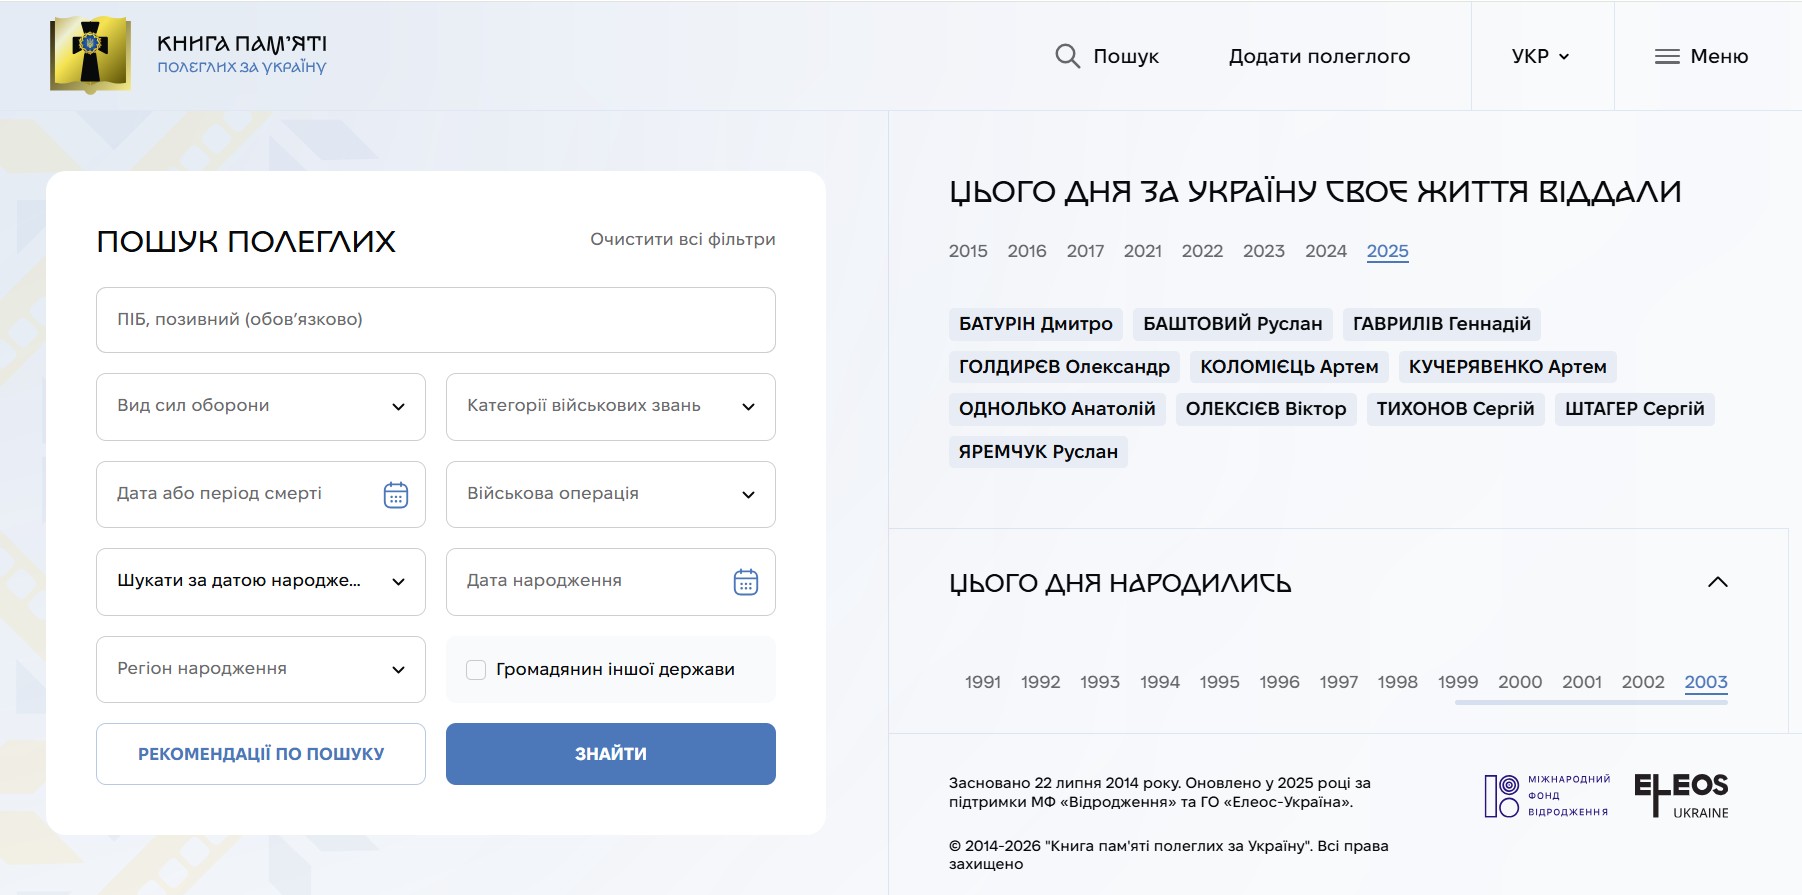Open ОЛЕКСІЄВ Віктор name tag
Image resolution: width=1802 pixels, height=895 pixels.
(x=1266, y=409)
